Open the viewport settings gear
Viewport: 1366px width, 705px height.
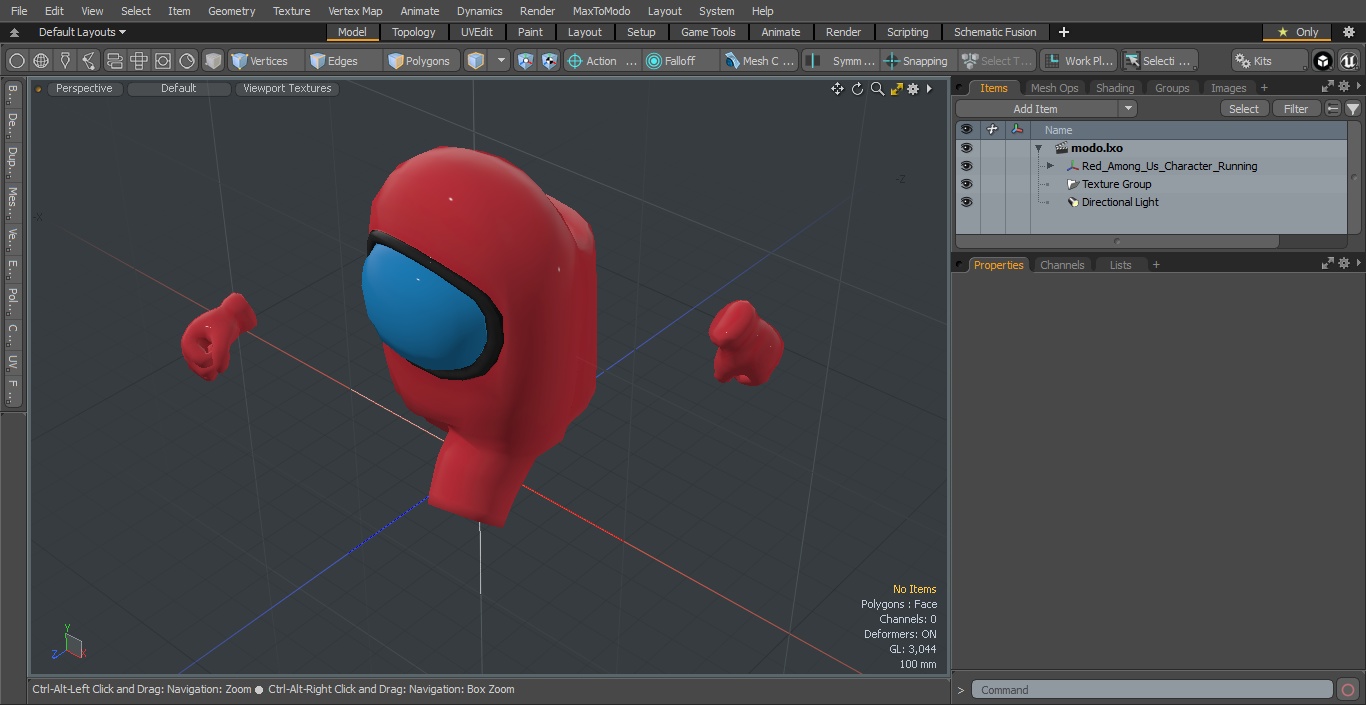pyautogui.click(x=913, y=89)
